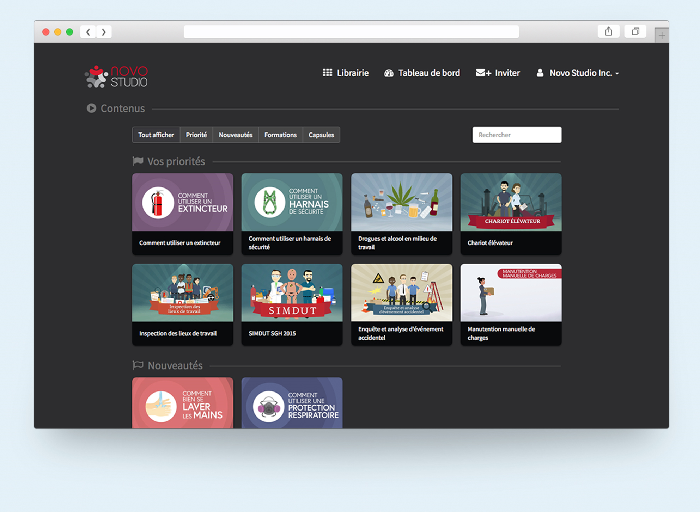Click the Contenus play icon
Viewport: 700px width, 512px height.
91,108
